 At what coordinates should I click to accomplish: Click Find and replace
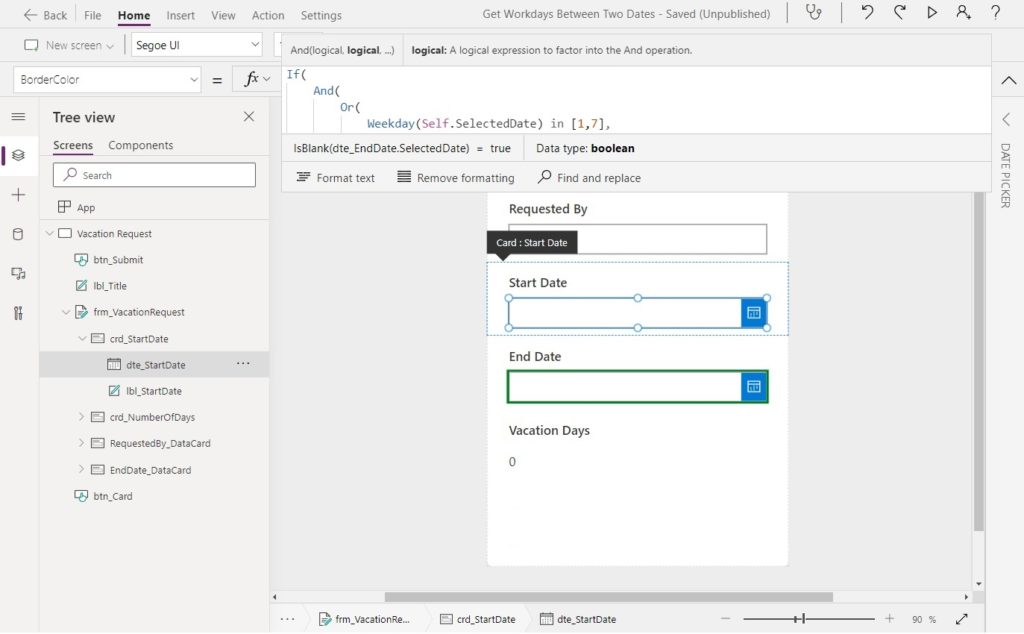pyautogui.click(x=589, y=177)
